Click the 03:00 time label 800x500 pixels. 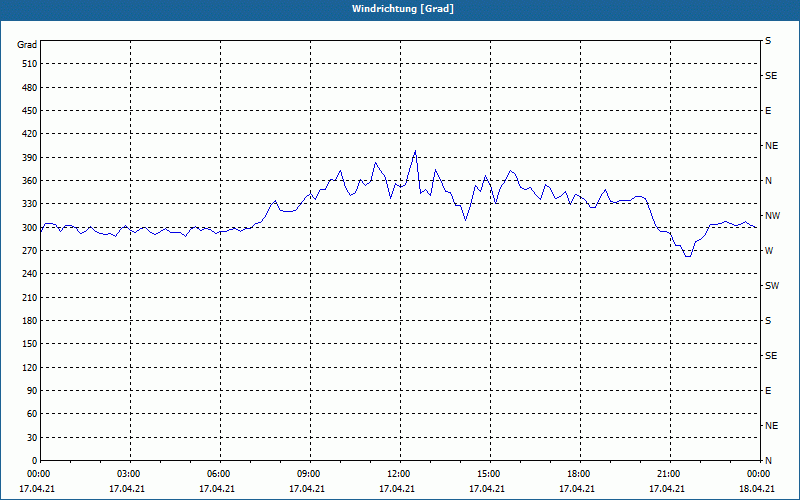(130, 474)
